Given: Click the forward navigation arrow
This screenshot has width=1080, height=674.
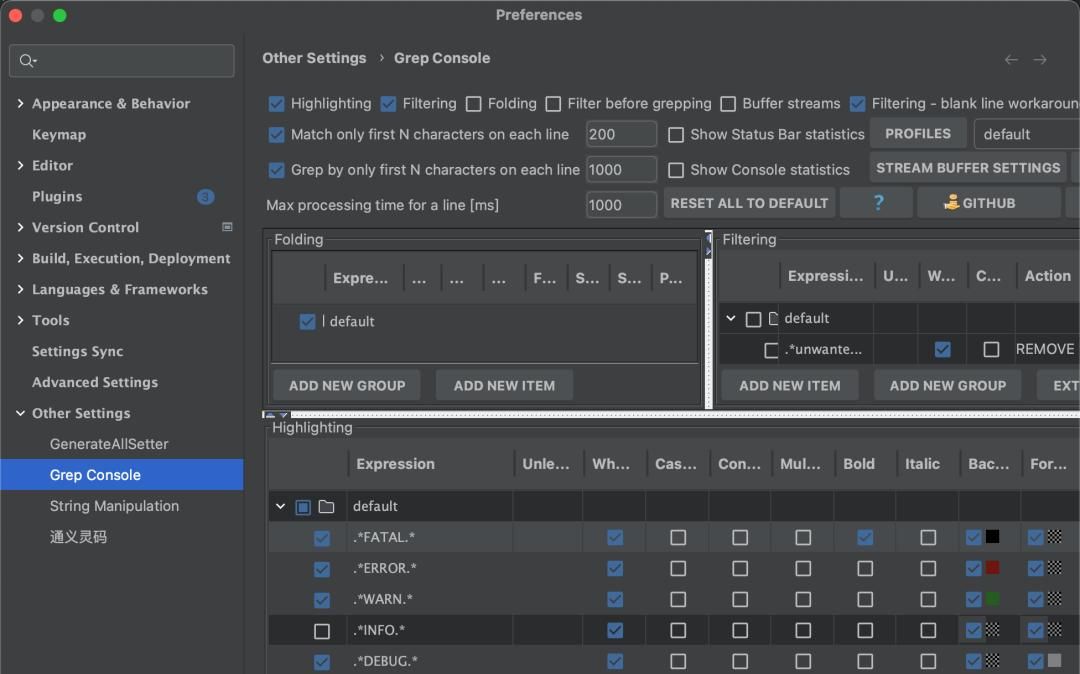Looking at the screenshot, I should pyautogui.click(x=1040, y=59).
